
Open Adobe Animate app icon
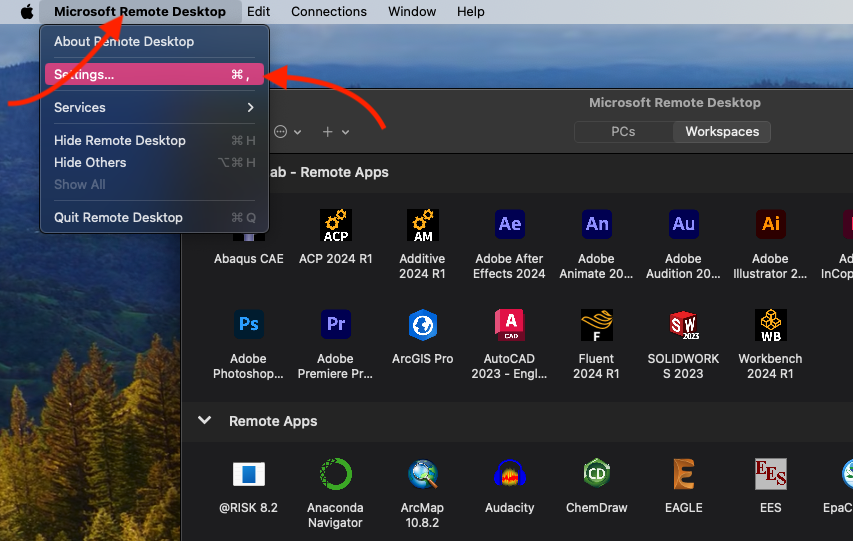[x=597, y=224]
